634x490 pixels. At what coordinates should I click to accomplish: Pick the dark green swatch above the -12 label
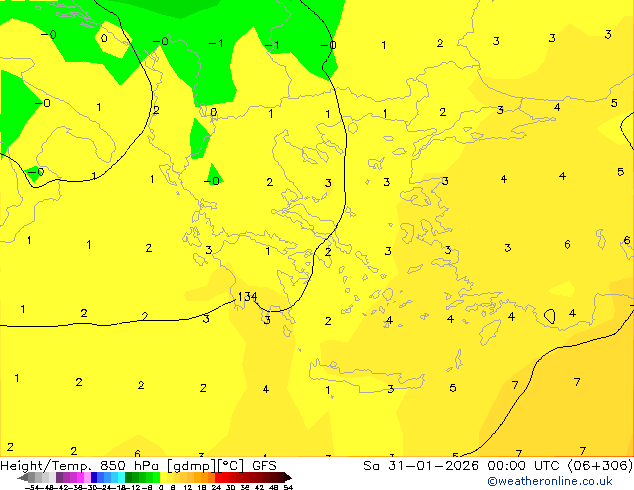pos(129,477)
